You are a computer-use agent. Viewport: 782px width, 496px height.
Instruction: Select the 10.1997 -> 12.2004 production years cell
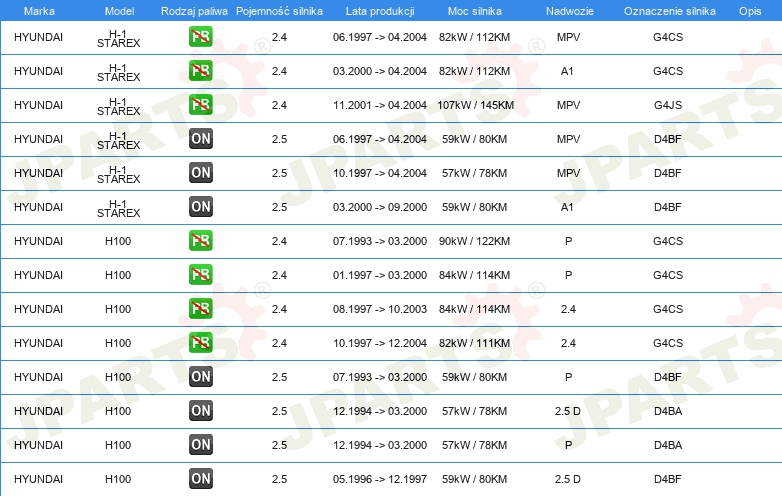tap(380, 343)
